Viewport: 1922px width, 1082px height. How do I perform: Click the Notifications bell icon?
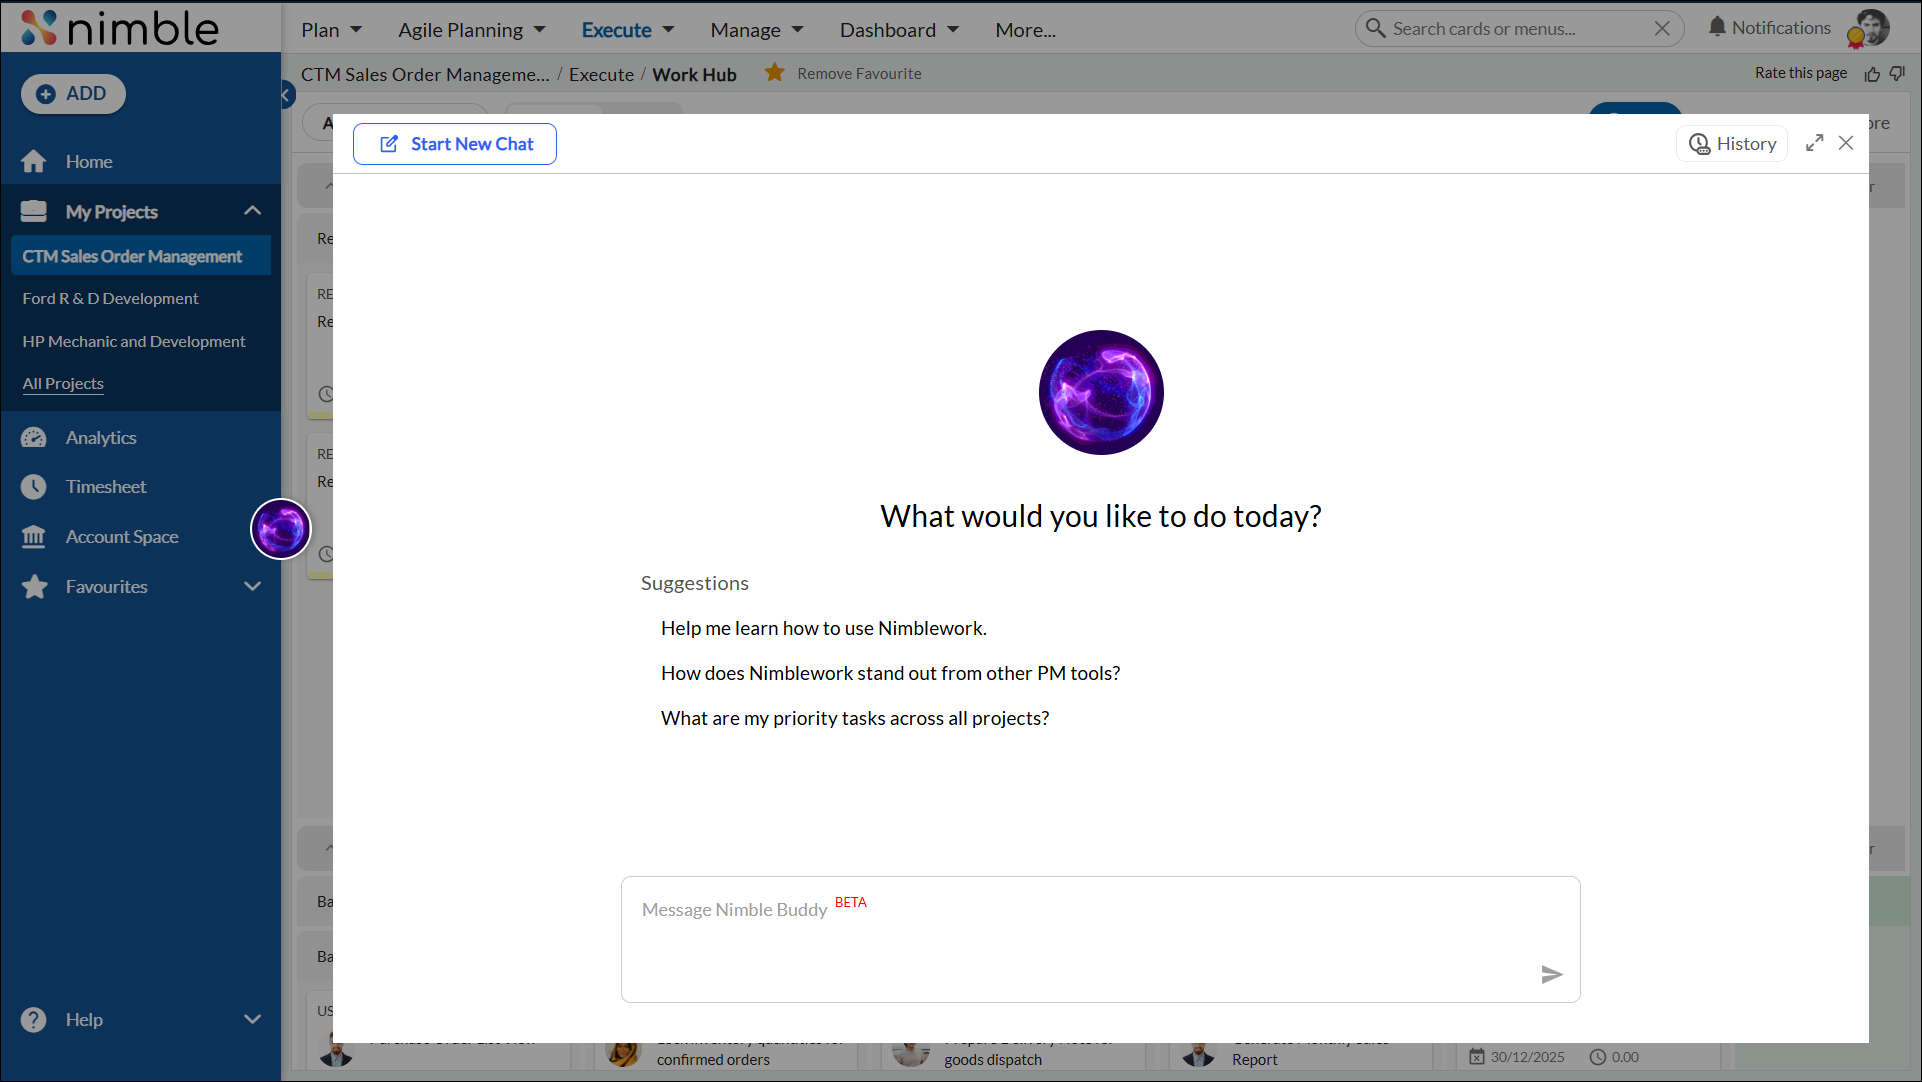tap(1717, 27)
